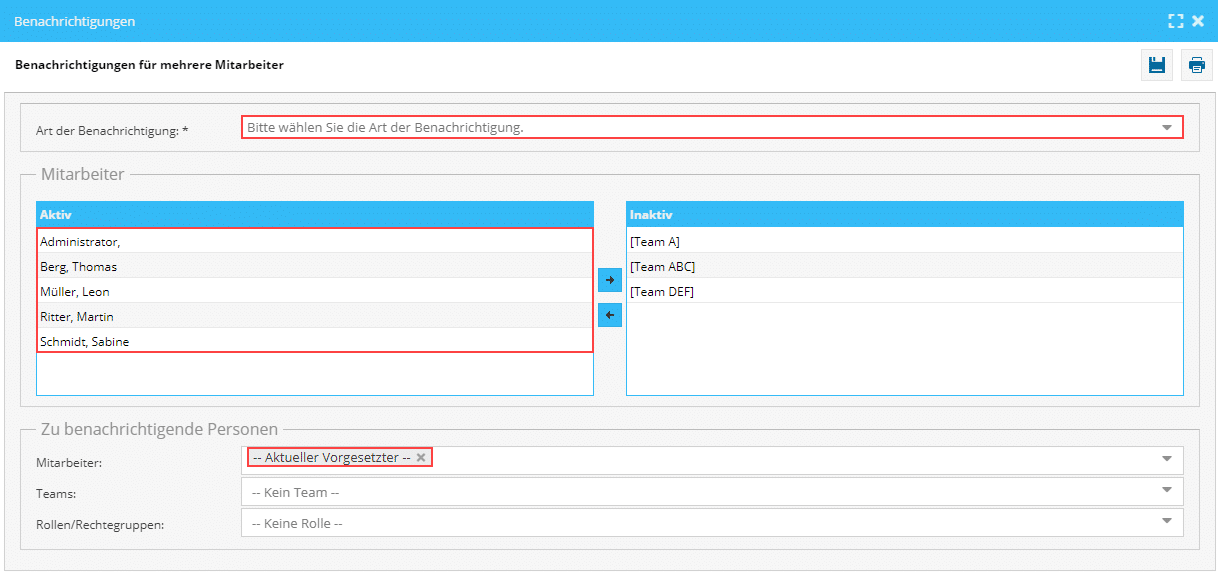The height and width of the screenshot is (574, 1218).
Task: Select Schmidt, Sabine in Aktiv list
Action: click(x=314, y=341)
